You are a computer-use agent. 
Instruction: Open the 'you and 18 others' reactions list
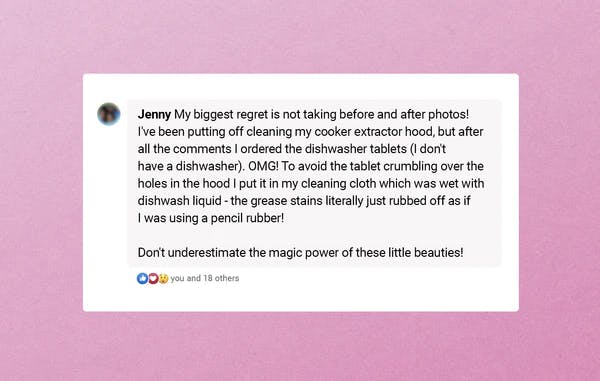coord(205,278)
